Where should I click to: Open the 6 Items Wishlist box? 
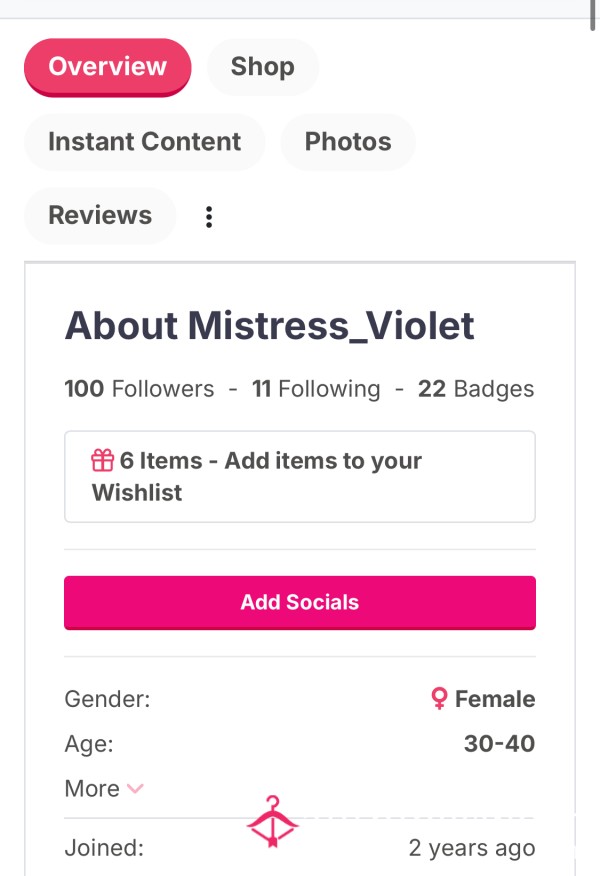(300, 477)
